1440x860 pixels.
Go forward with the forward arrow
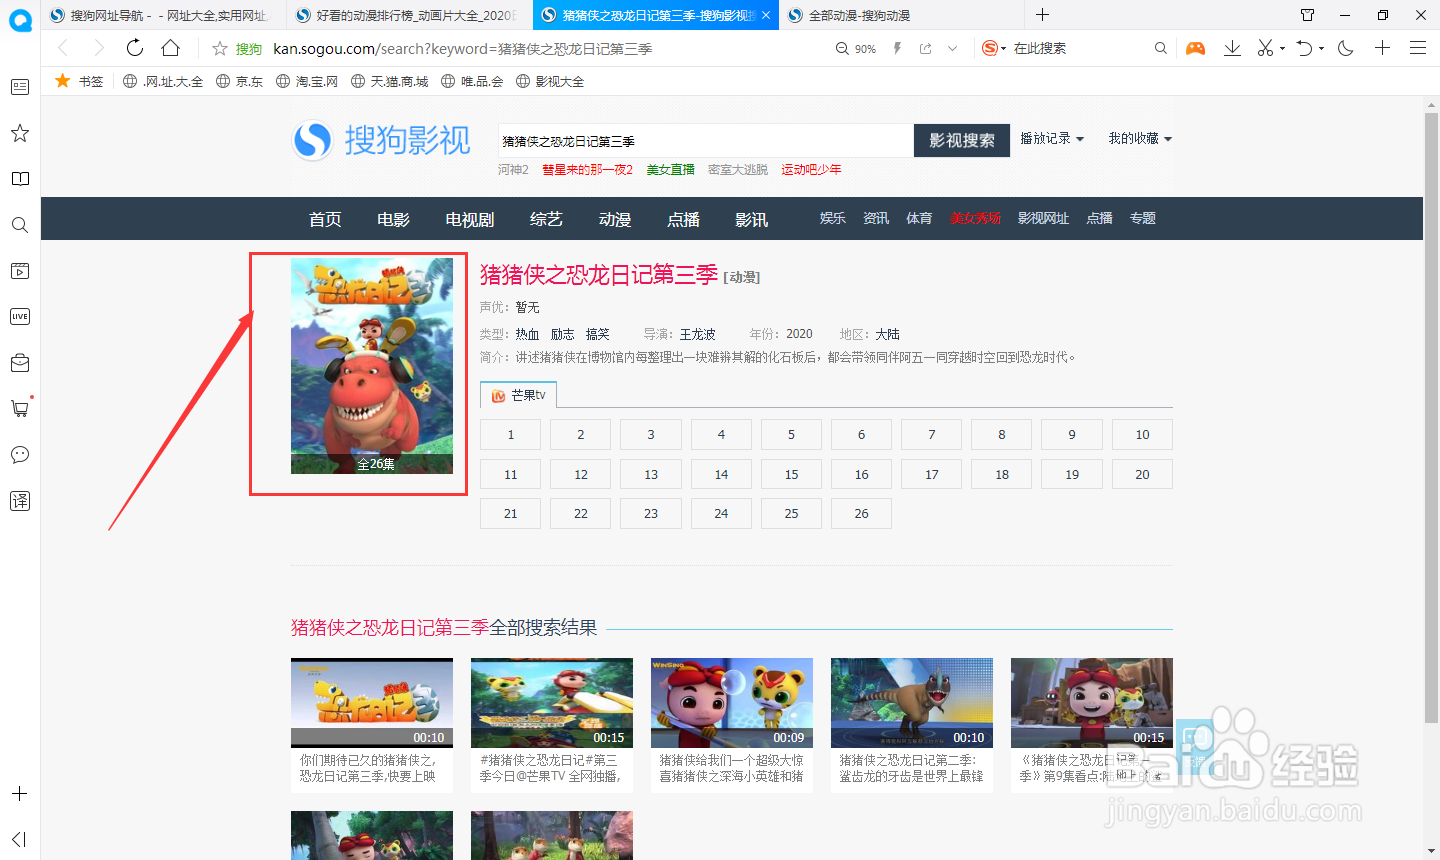[x=98, y=48]
